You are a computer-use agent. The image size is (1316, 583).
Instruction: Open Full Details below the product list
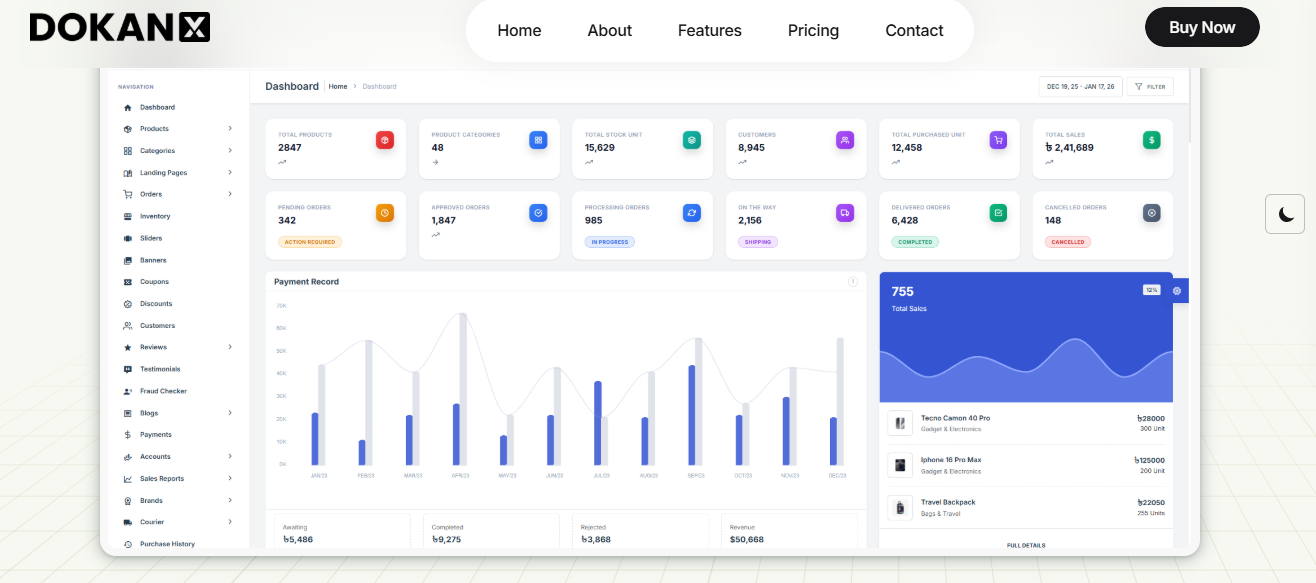pos(1025,545)
